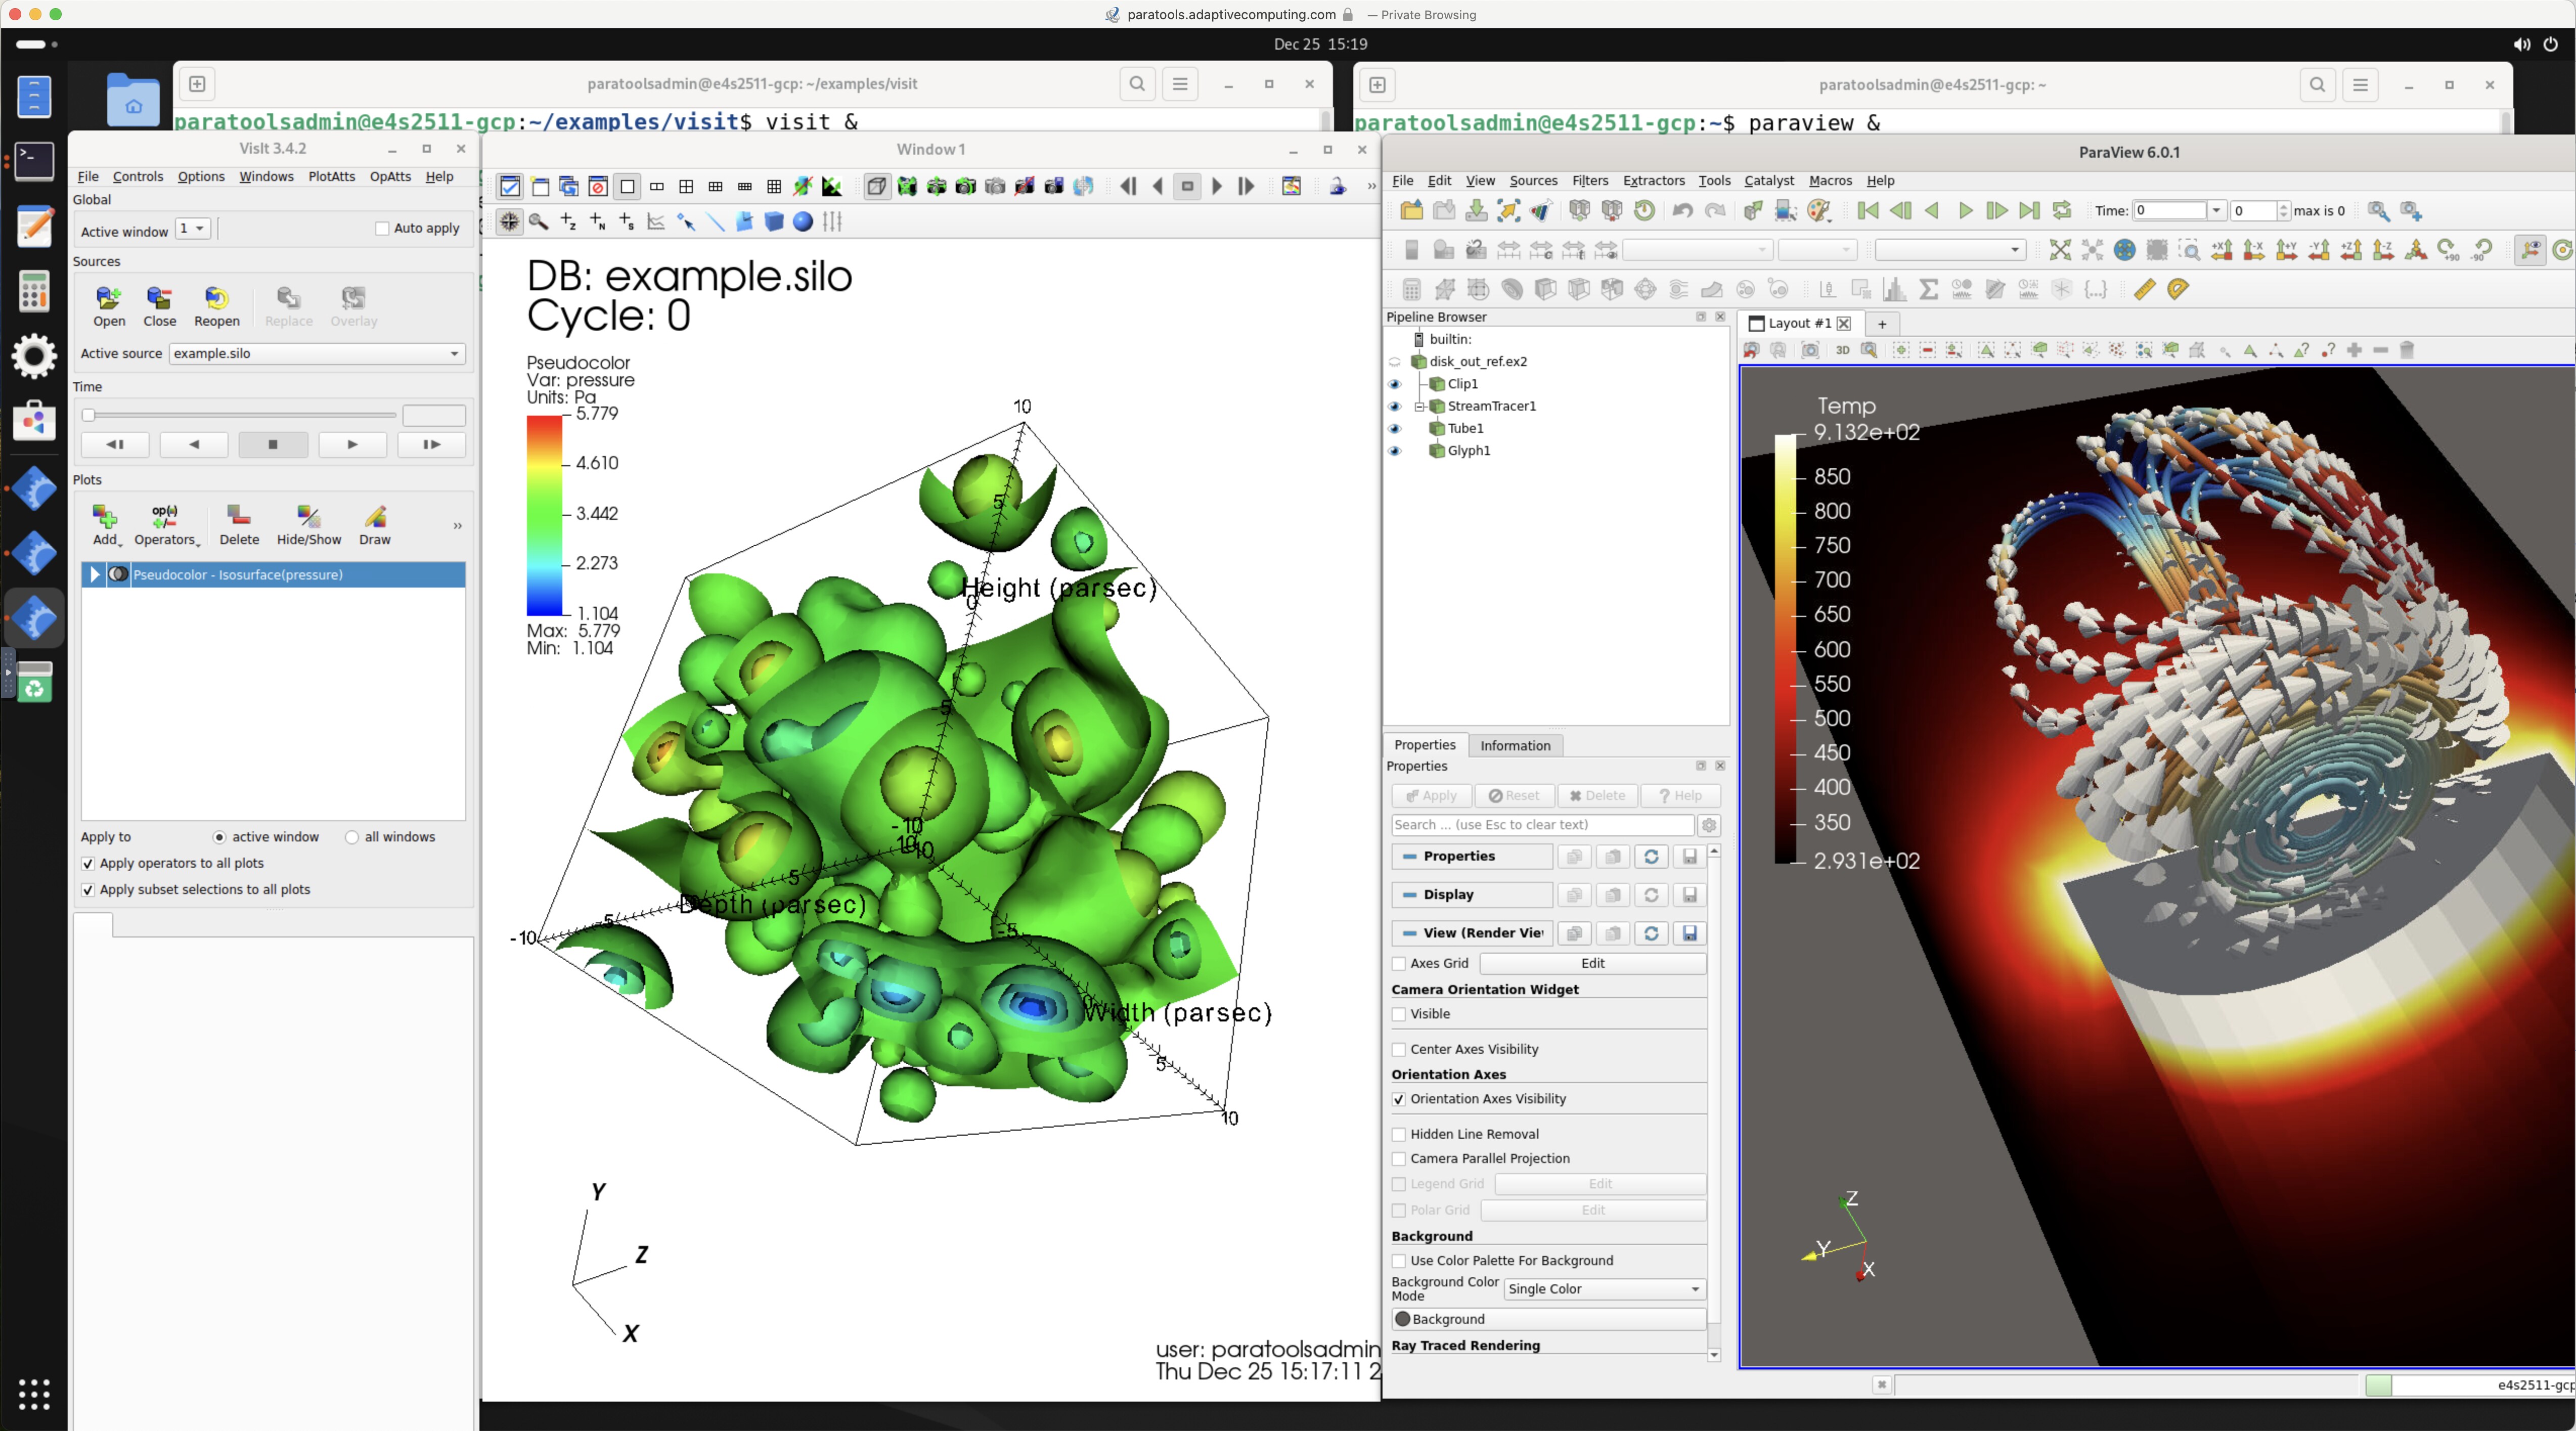Open the Add plot menu icon
The height and width of the screenshot is (1431, 2576).
105,517
